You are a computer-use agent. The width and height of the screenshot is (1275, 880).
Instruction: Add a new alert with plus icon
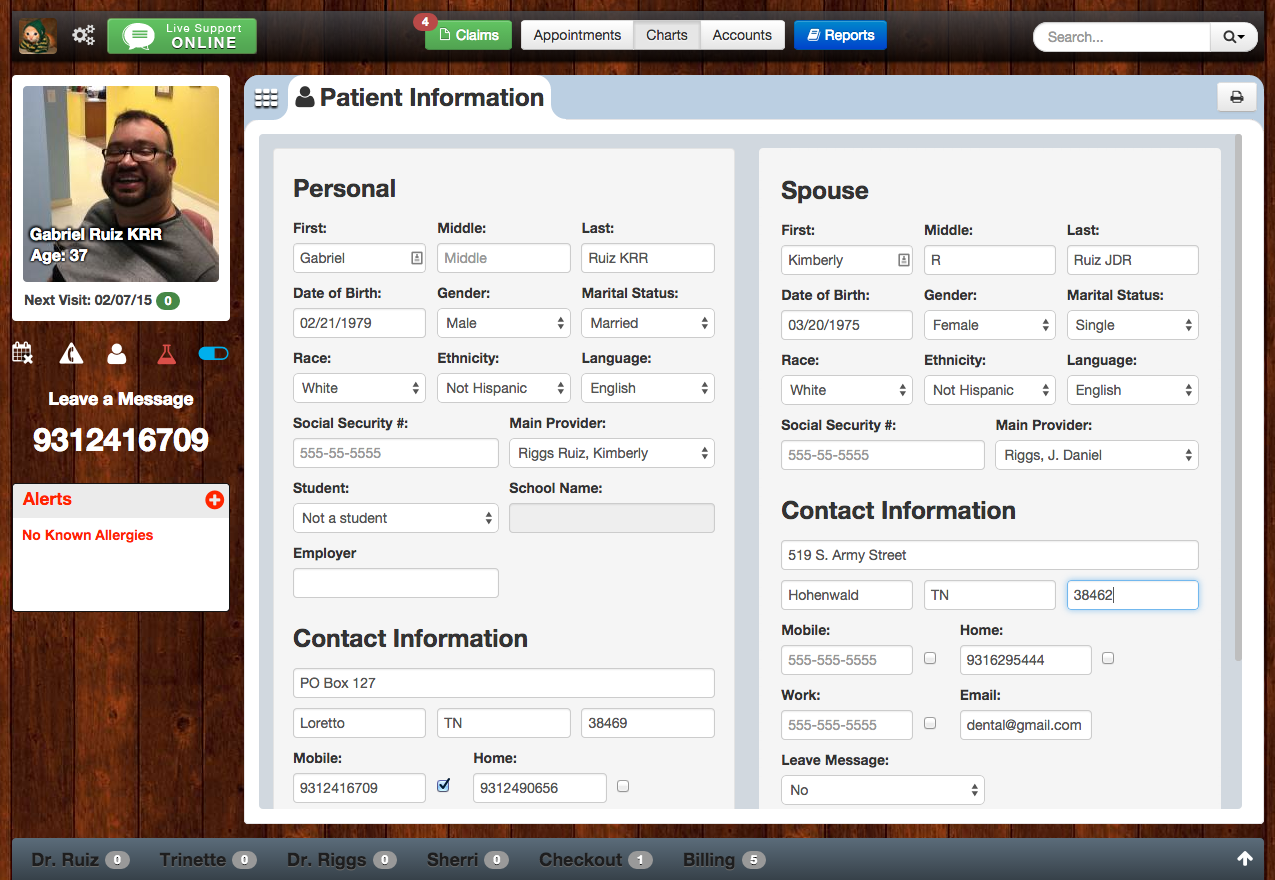pyautogui.click(x=214, y=500)
